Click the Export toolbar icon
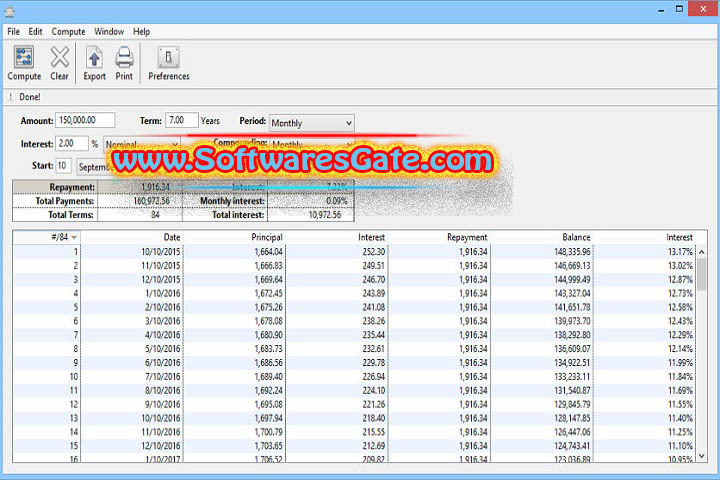This screenshot has height=480, width=720. 94,63
